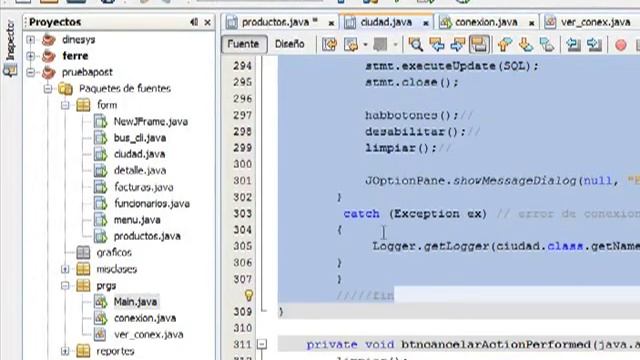Open the ver_conex.java editor tab
Screen dimensions: 640x360
(x=595, y=22)
